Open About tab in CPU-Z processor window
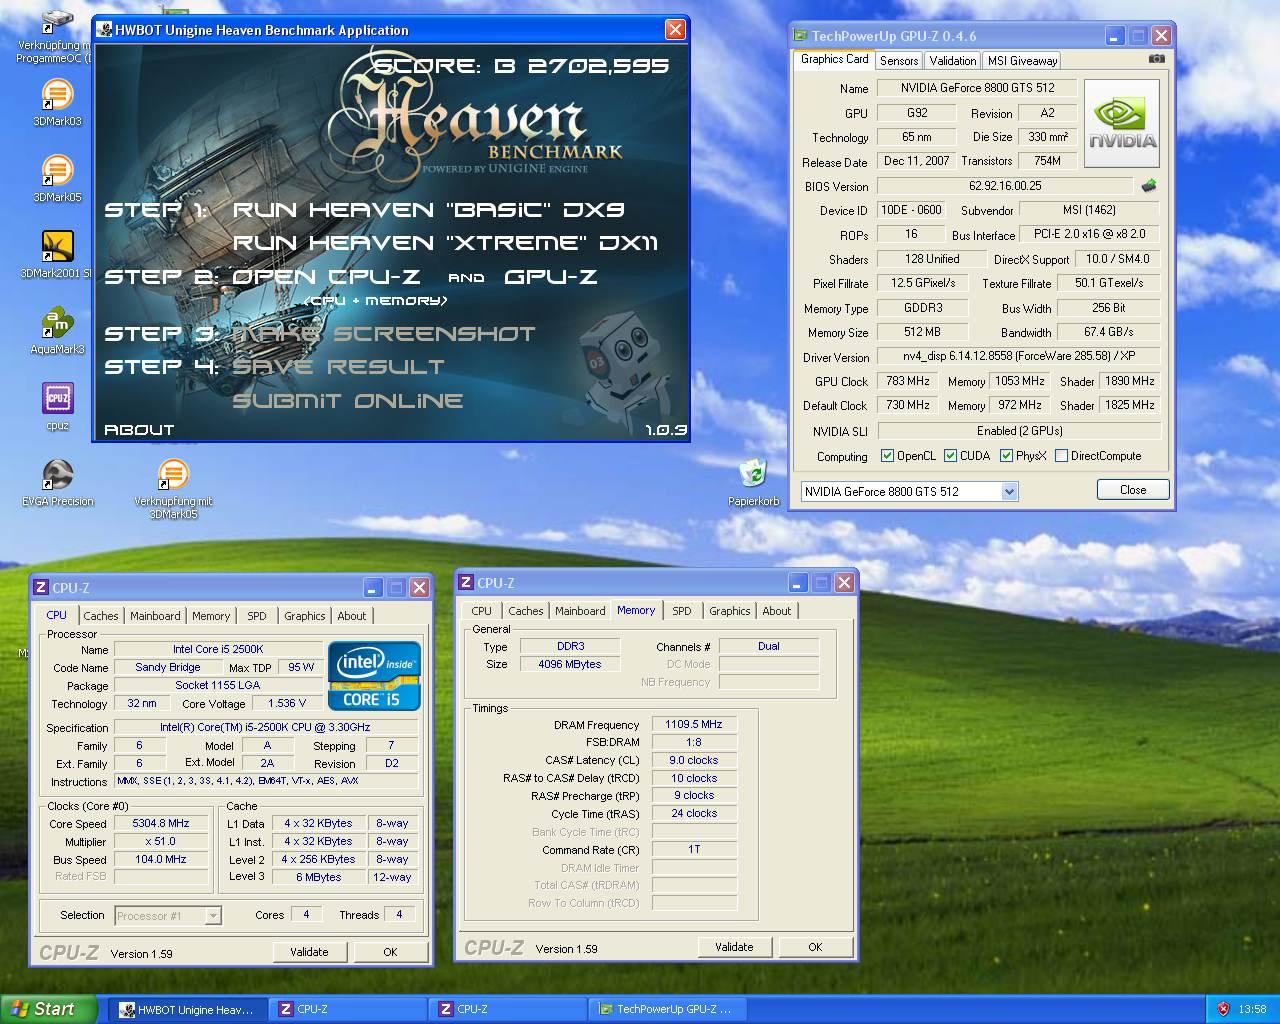 pyautogui.click(x=351, y=616)
